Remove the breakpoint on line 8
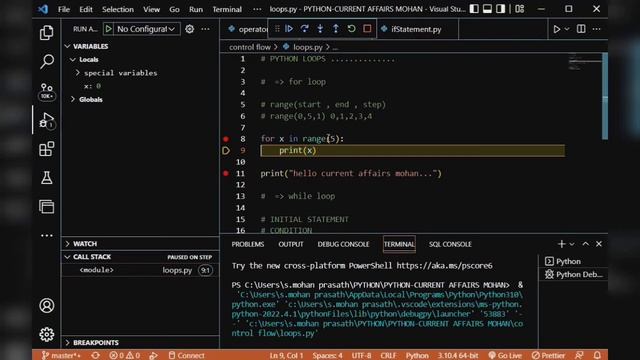Image resolution: width=640 pixels, height=360 pixels. point(226,139)
